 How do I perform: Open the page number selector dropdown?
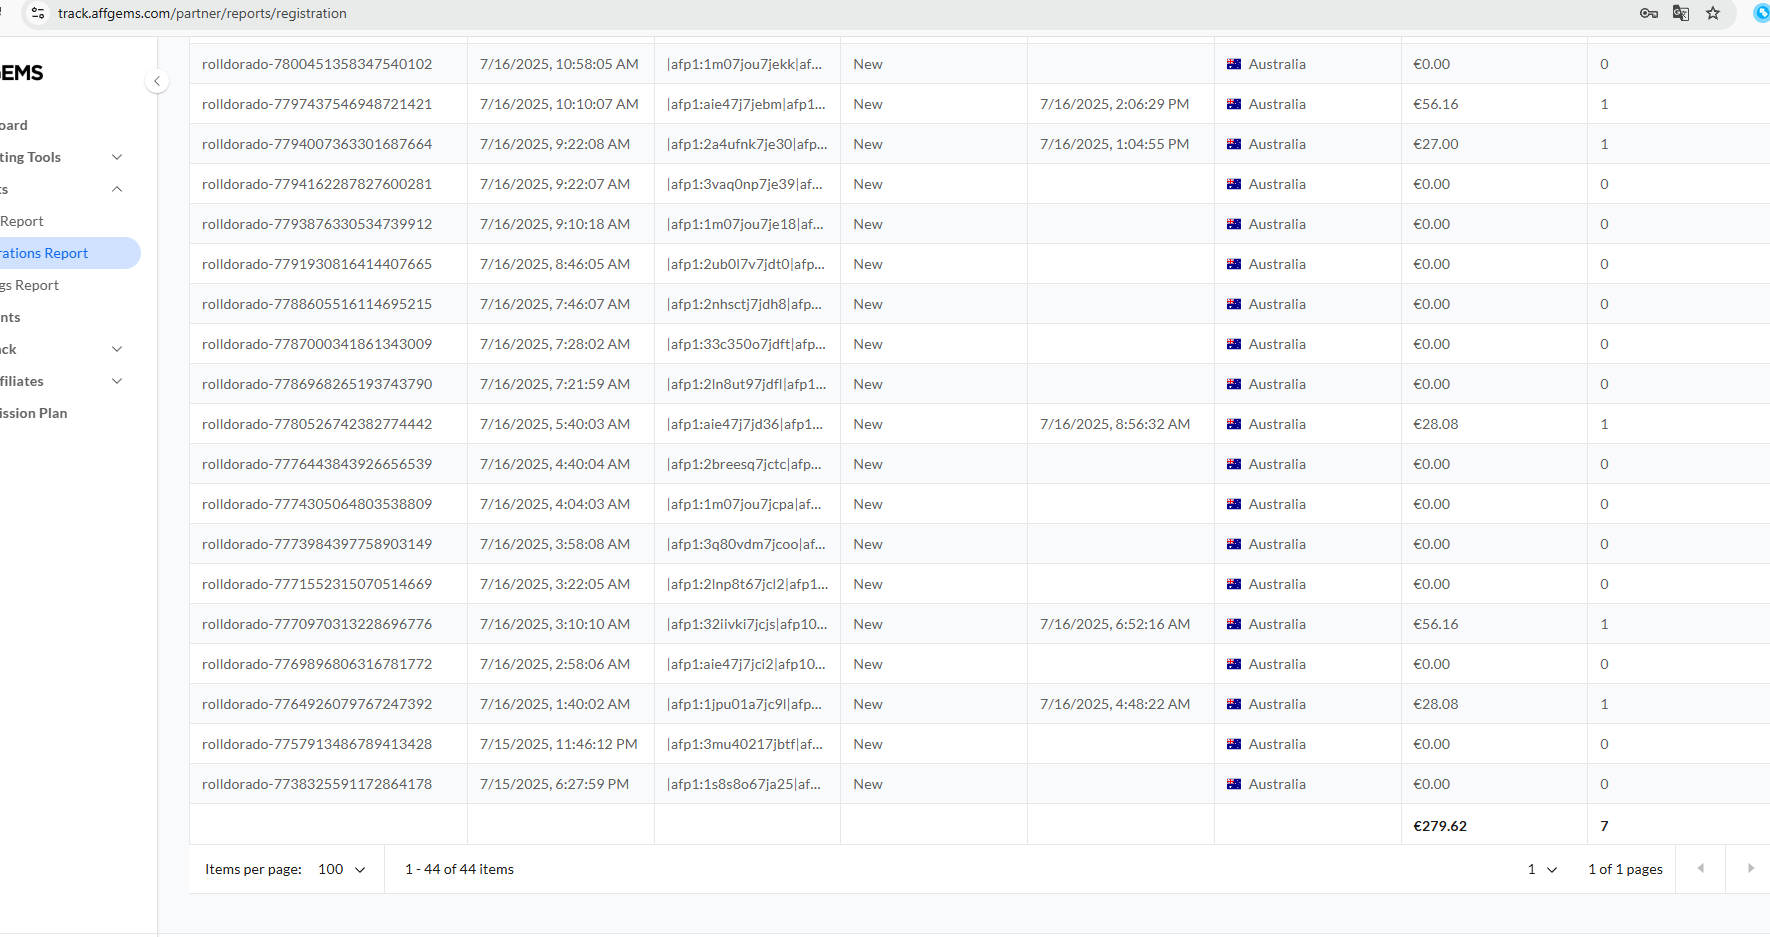coord(1542,869)
